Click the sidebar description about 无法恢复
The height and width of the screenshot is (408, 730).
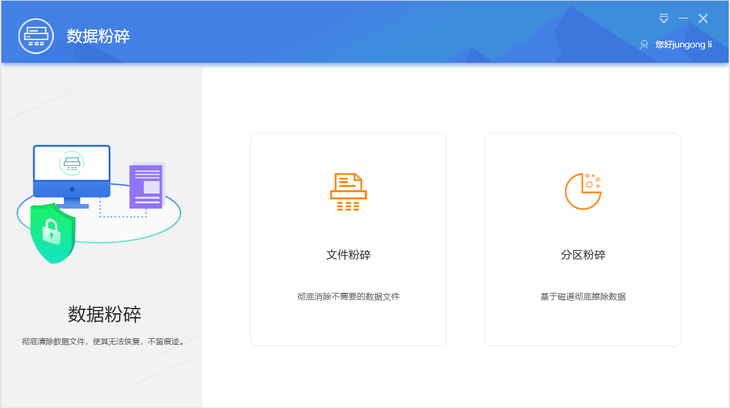coord(104,341)
